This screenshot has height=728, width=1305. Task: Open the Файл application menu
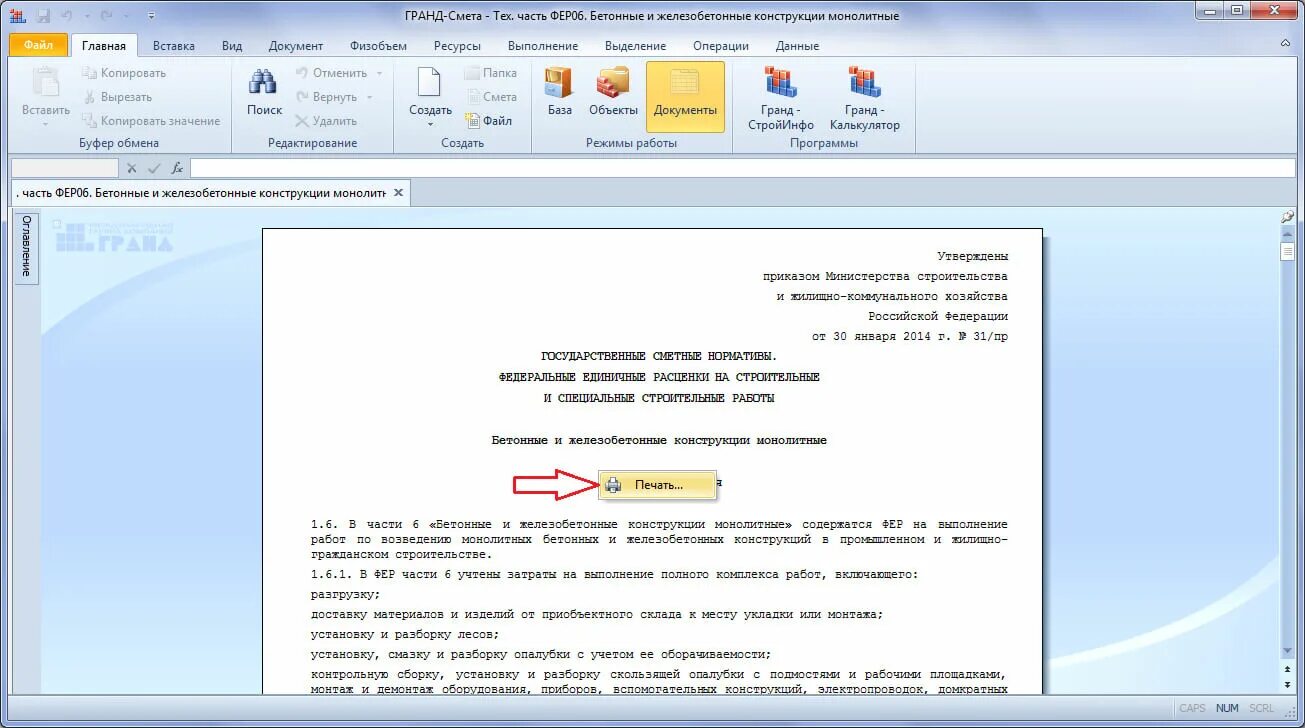coord(38,45)
